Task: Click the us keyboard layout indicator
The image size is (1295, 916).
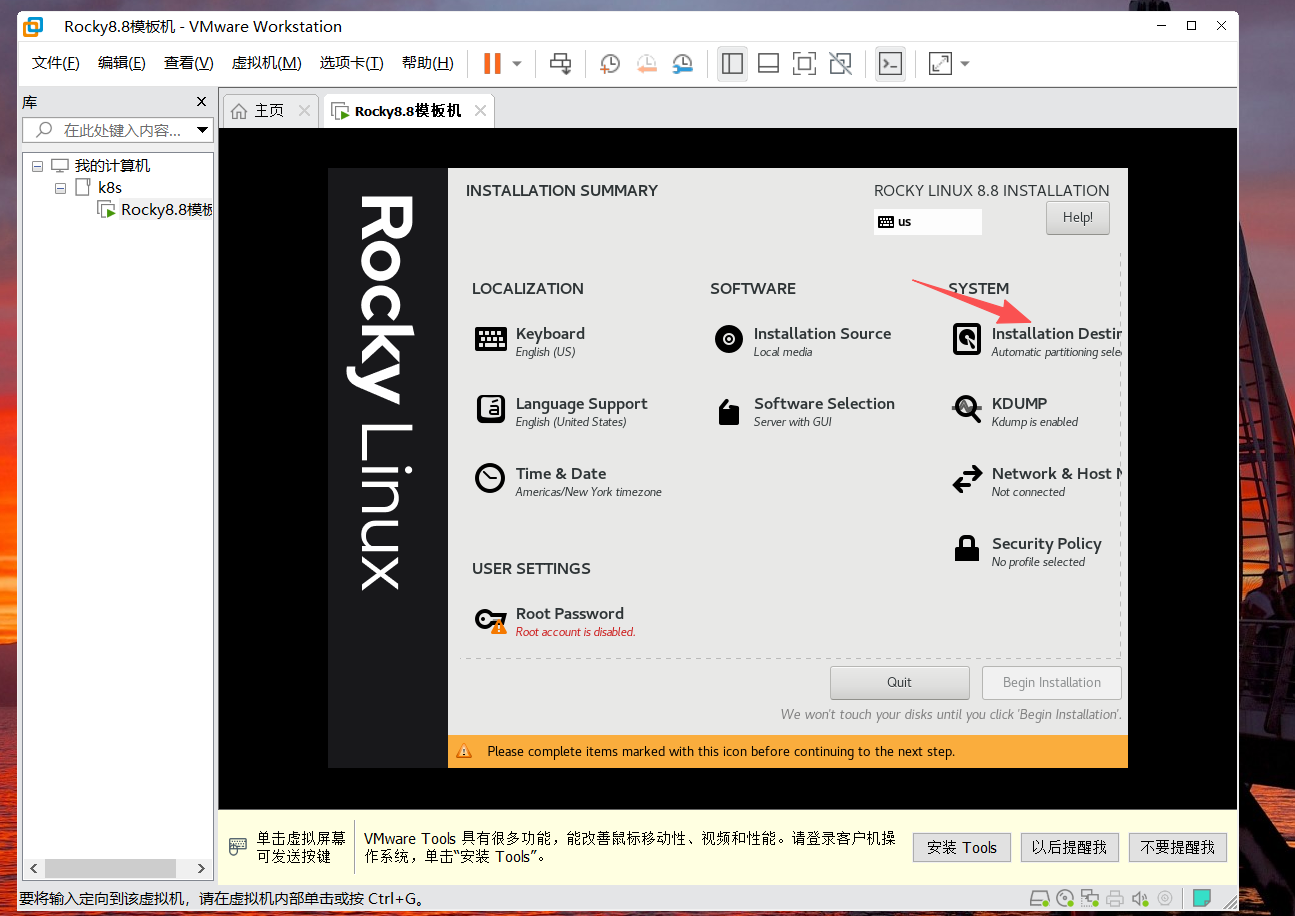Action: tap(928, 222)
